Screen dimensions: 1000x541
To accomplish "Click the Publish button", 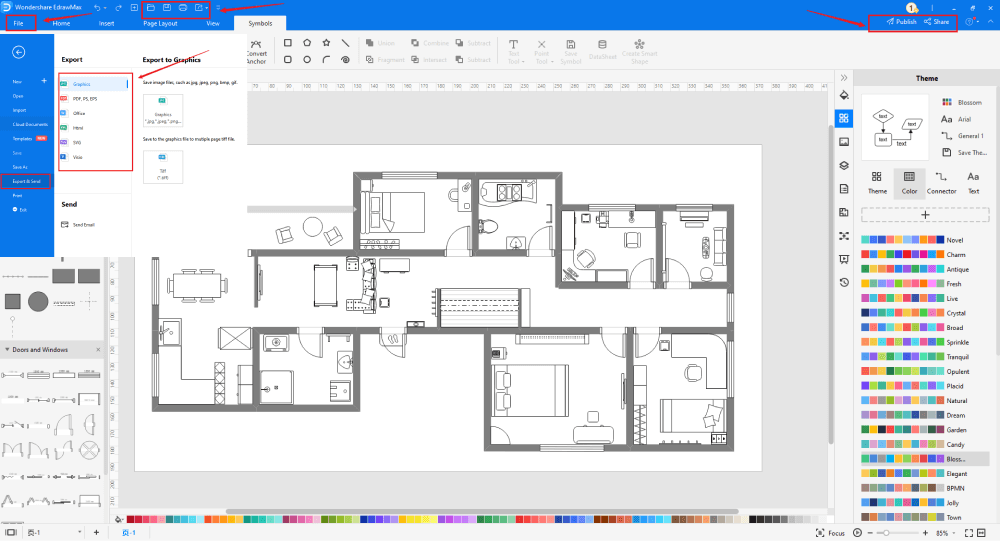I will (x=901, y=22).
